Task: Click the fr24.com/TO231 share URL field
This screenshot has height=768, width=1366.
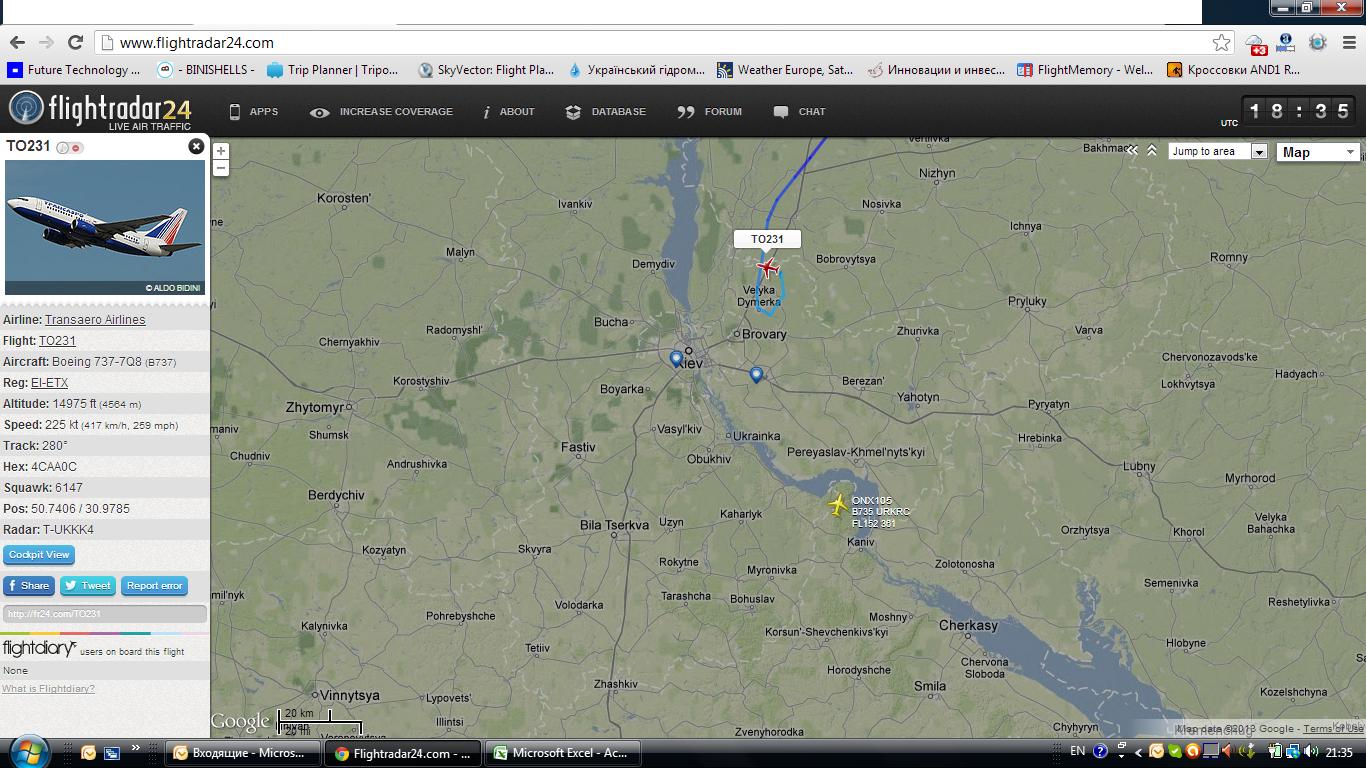Action: point(105,614)
